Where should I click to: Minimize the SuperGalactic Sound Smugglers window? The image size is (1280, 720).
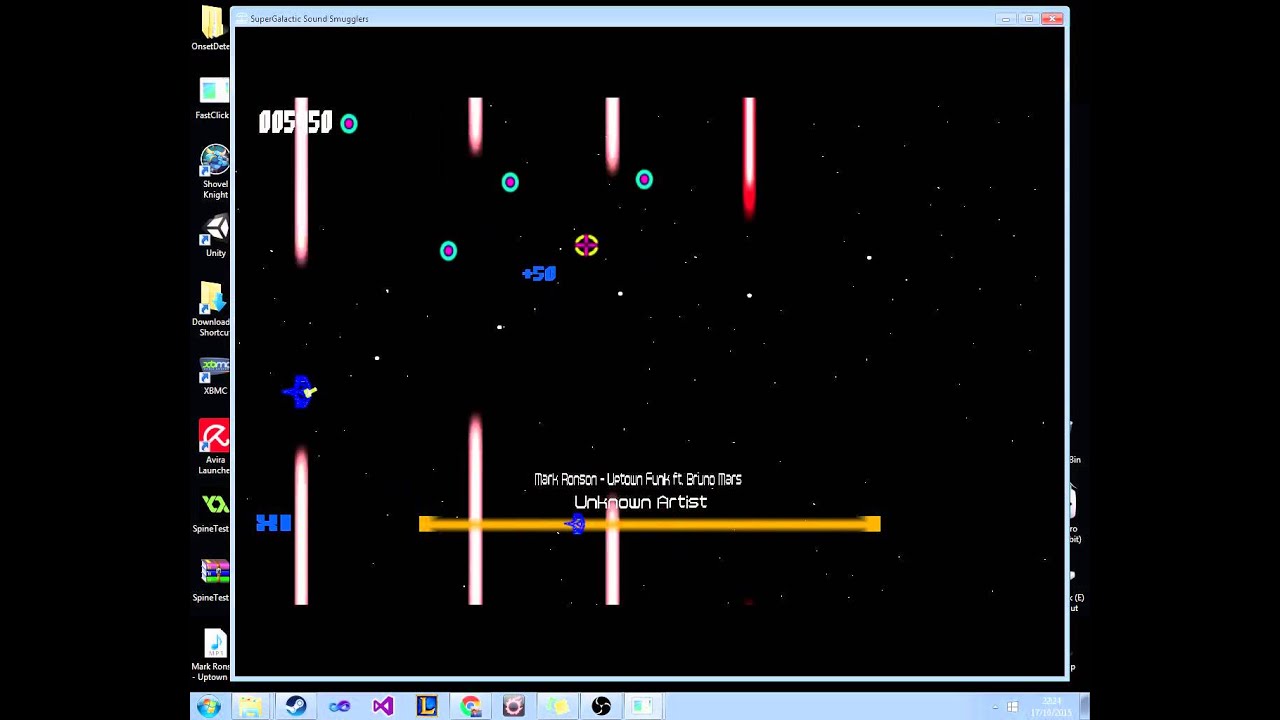click(1006, 18)
